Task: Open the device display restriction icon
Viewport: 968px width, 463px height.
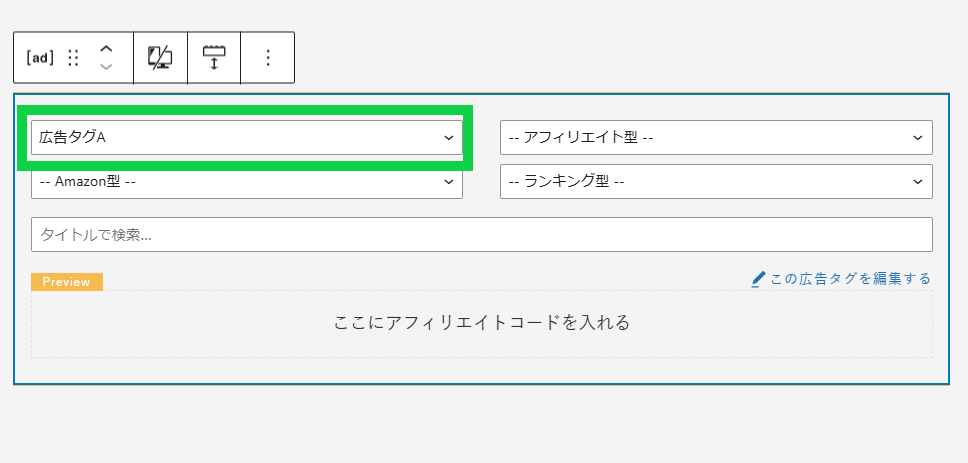Action: (160, 57)
